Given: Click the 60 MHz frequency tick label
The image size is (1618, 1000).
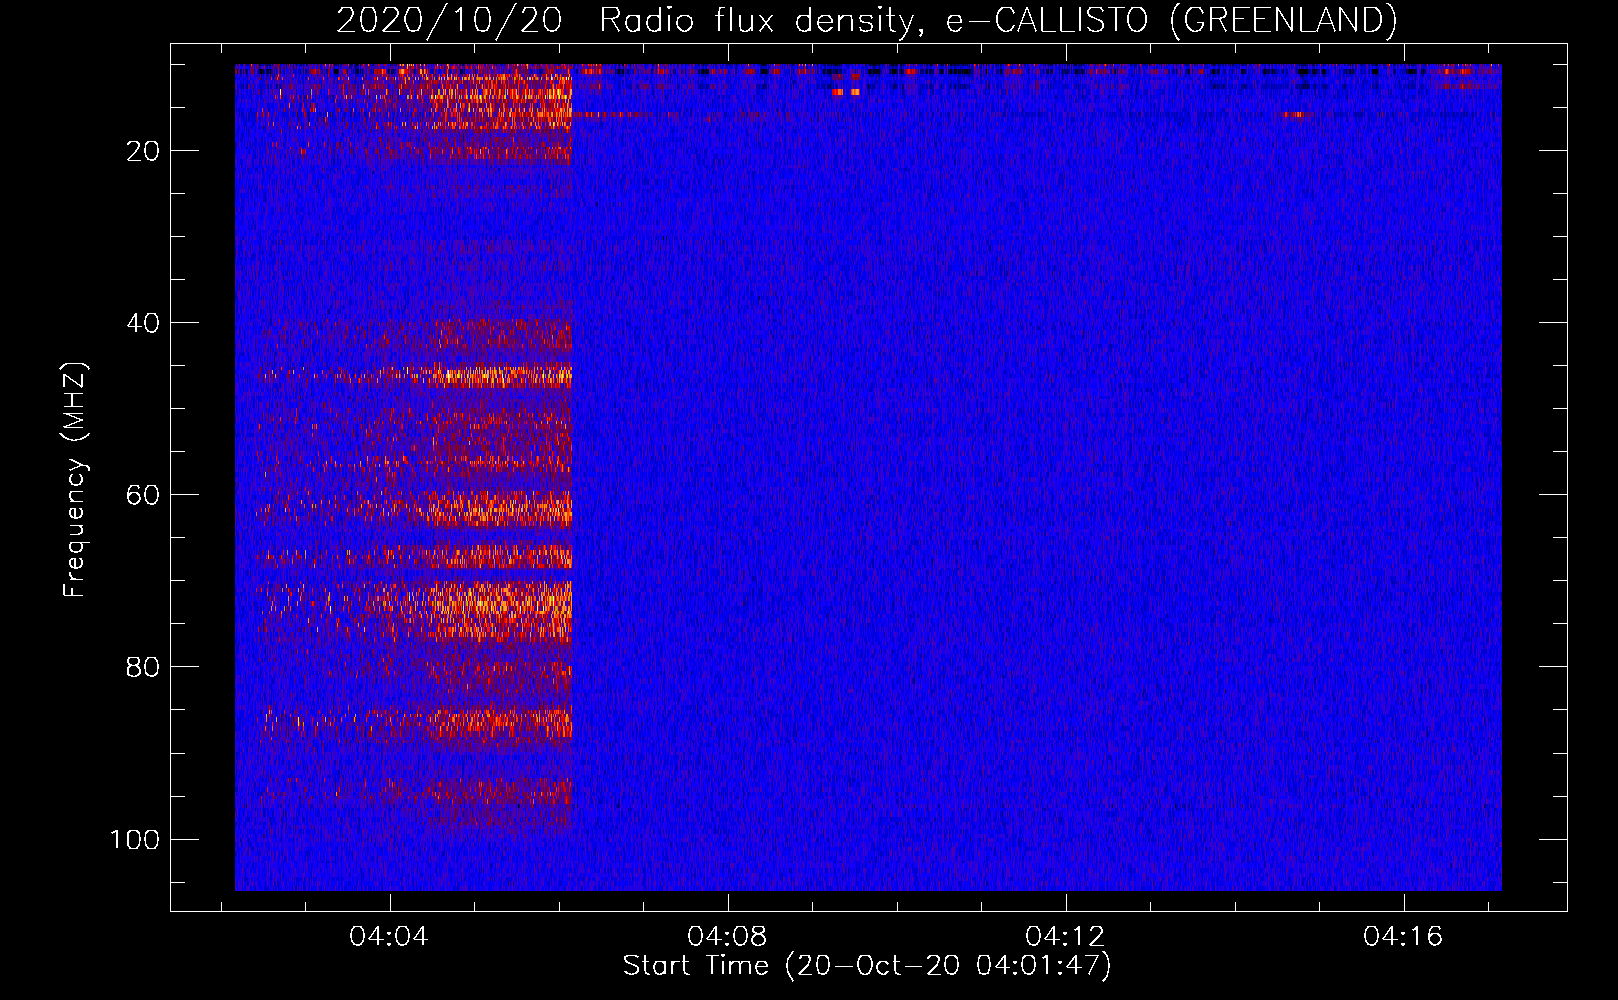Looking at the screenshot, I should (143, 495).
